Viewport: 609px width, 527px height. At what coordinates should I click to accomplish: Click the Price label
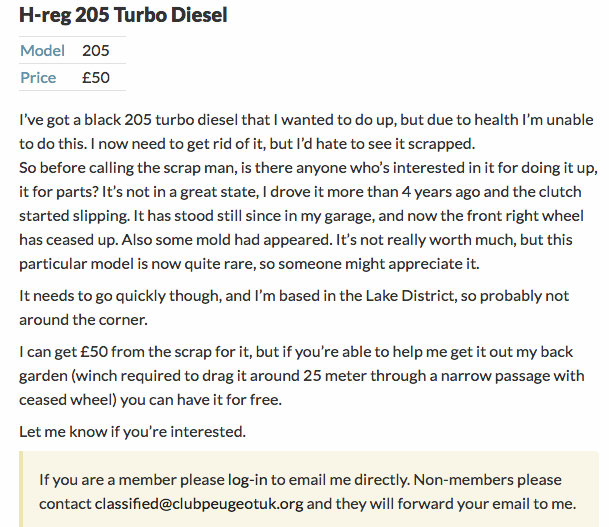tap(38, 78)
